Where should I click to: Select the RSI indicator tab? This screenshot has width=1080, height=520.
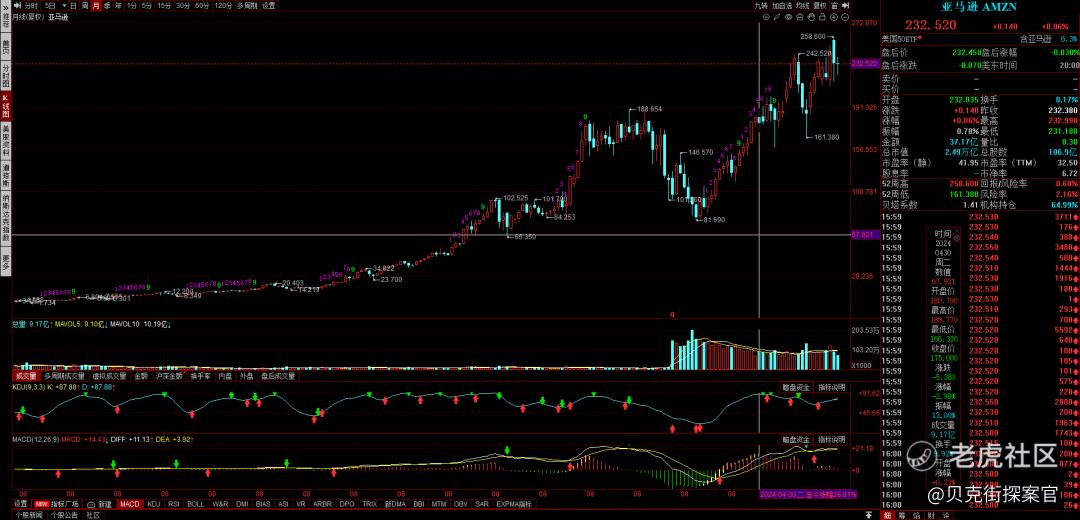coord(174,504)
